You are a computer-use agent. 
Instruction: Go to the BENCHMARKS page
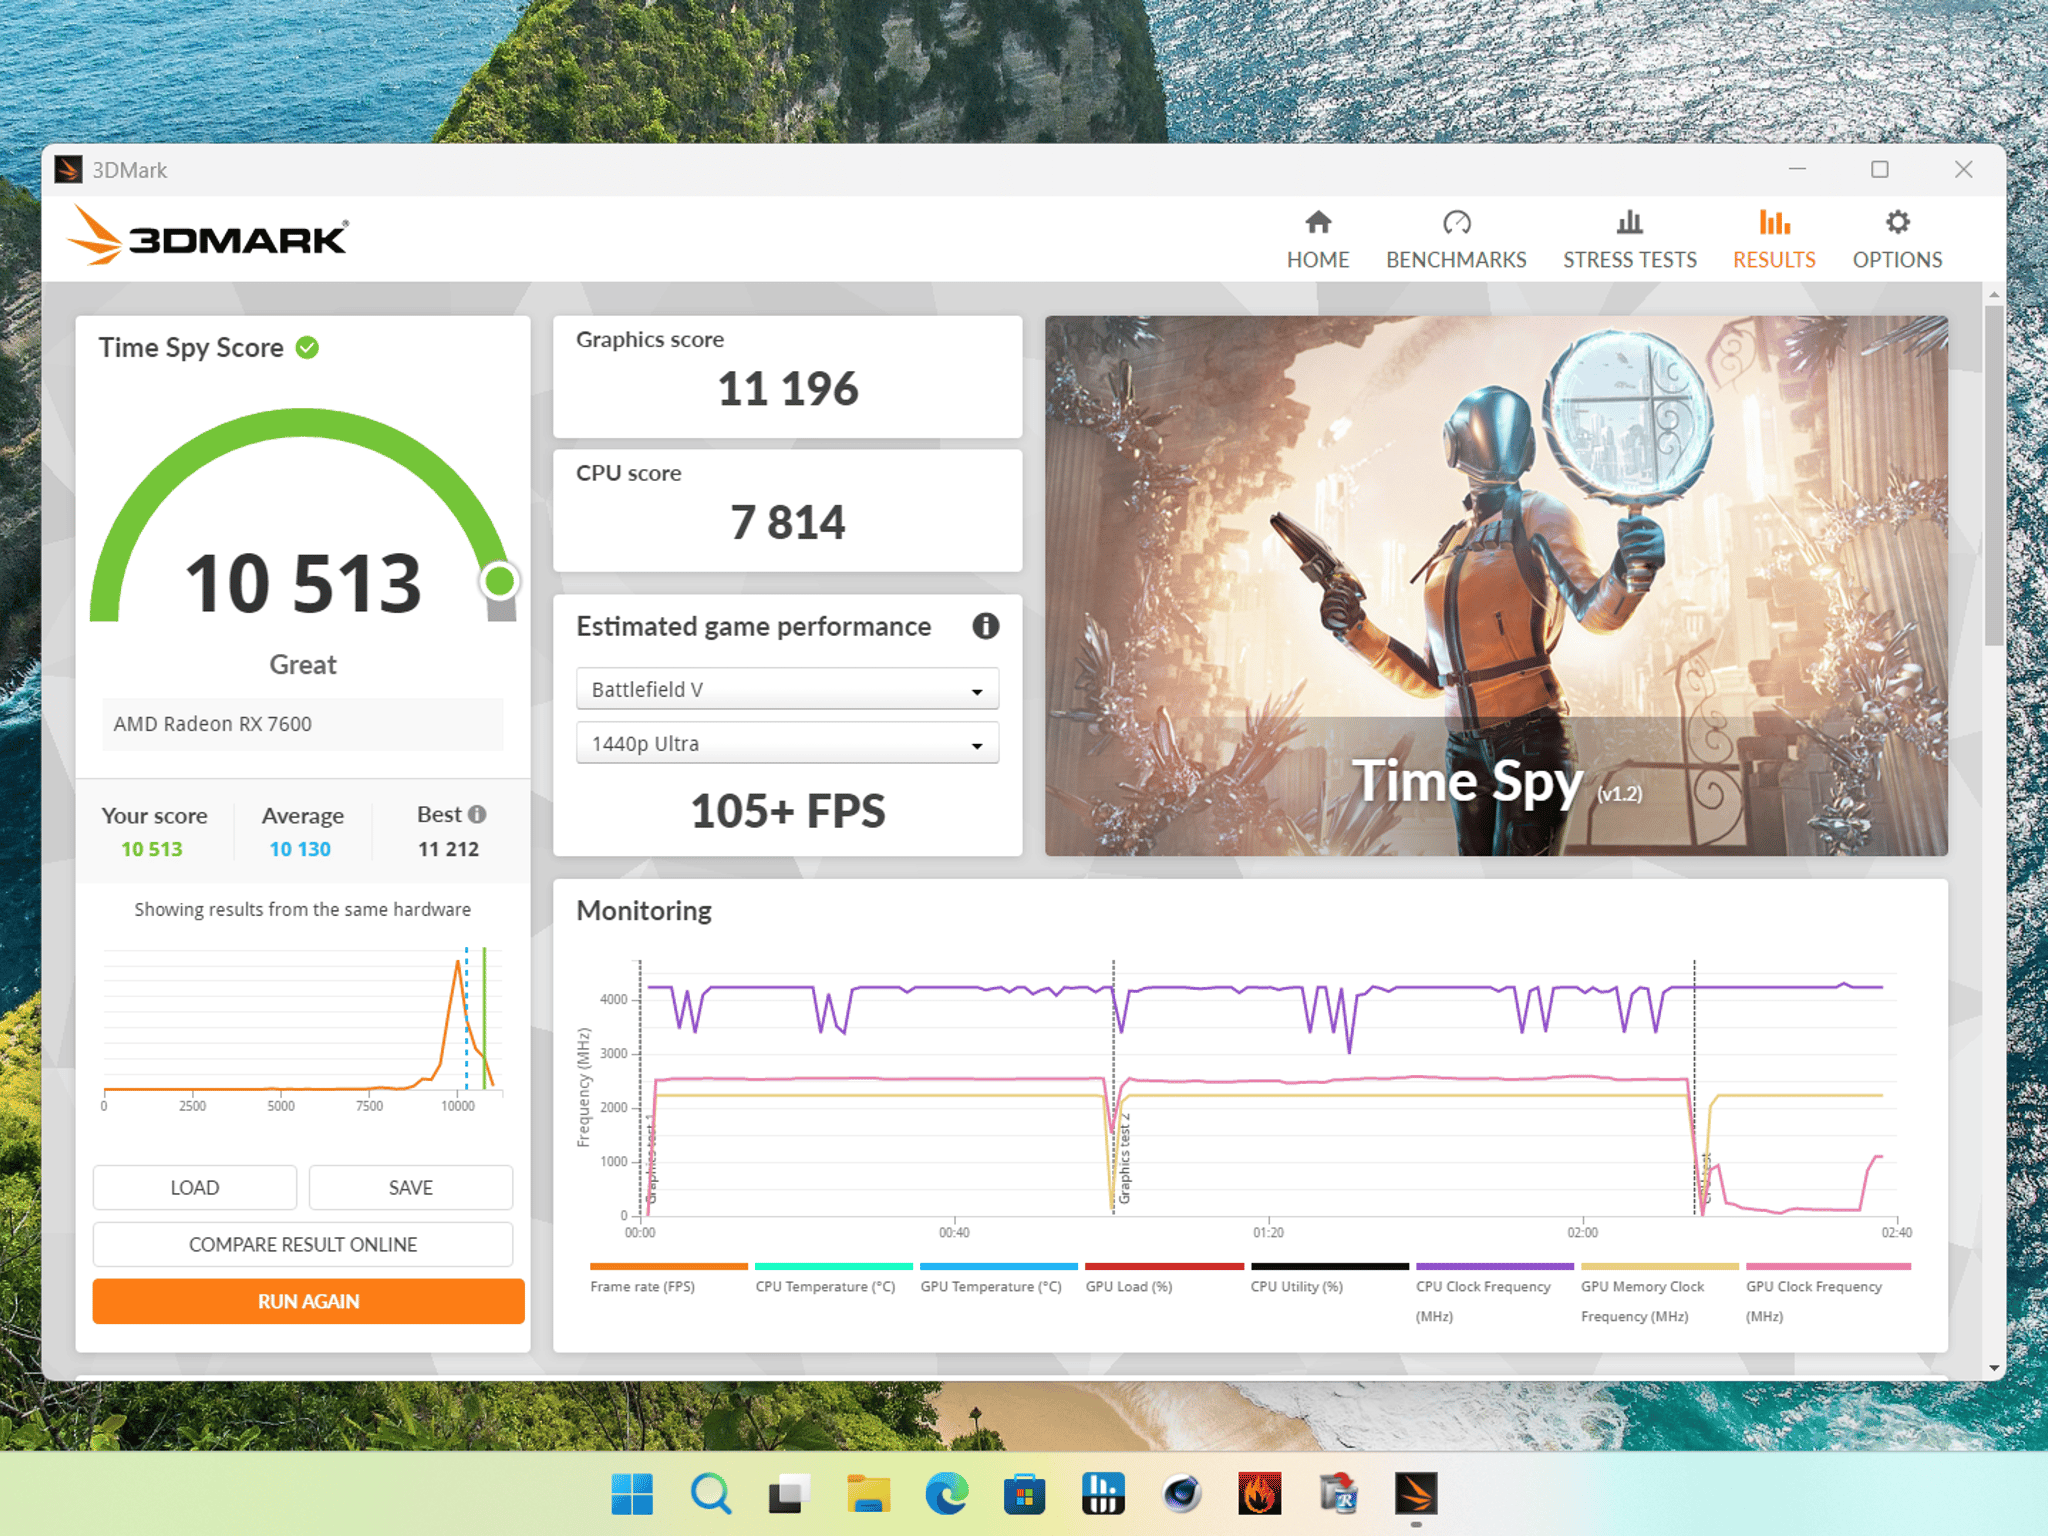1455,240
